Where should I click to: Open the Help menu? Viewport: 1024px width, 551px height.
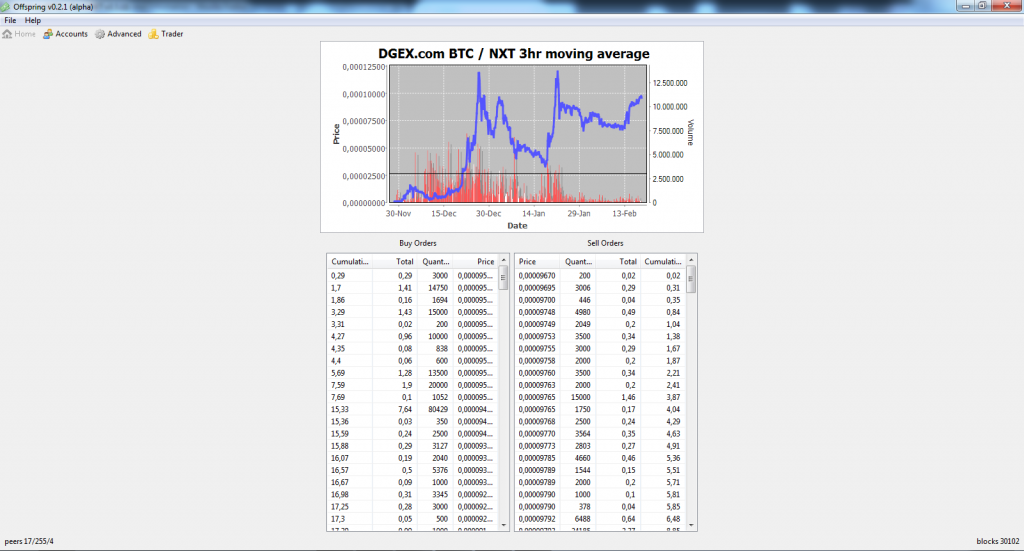click(33, 20)
